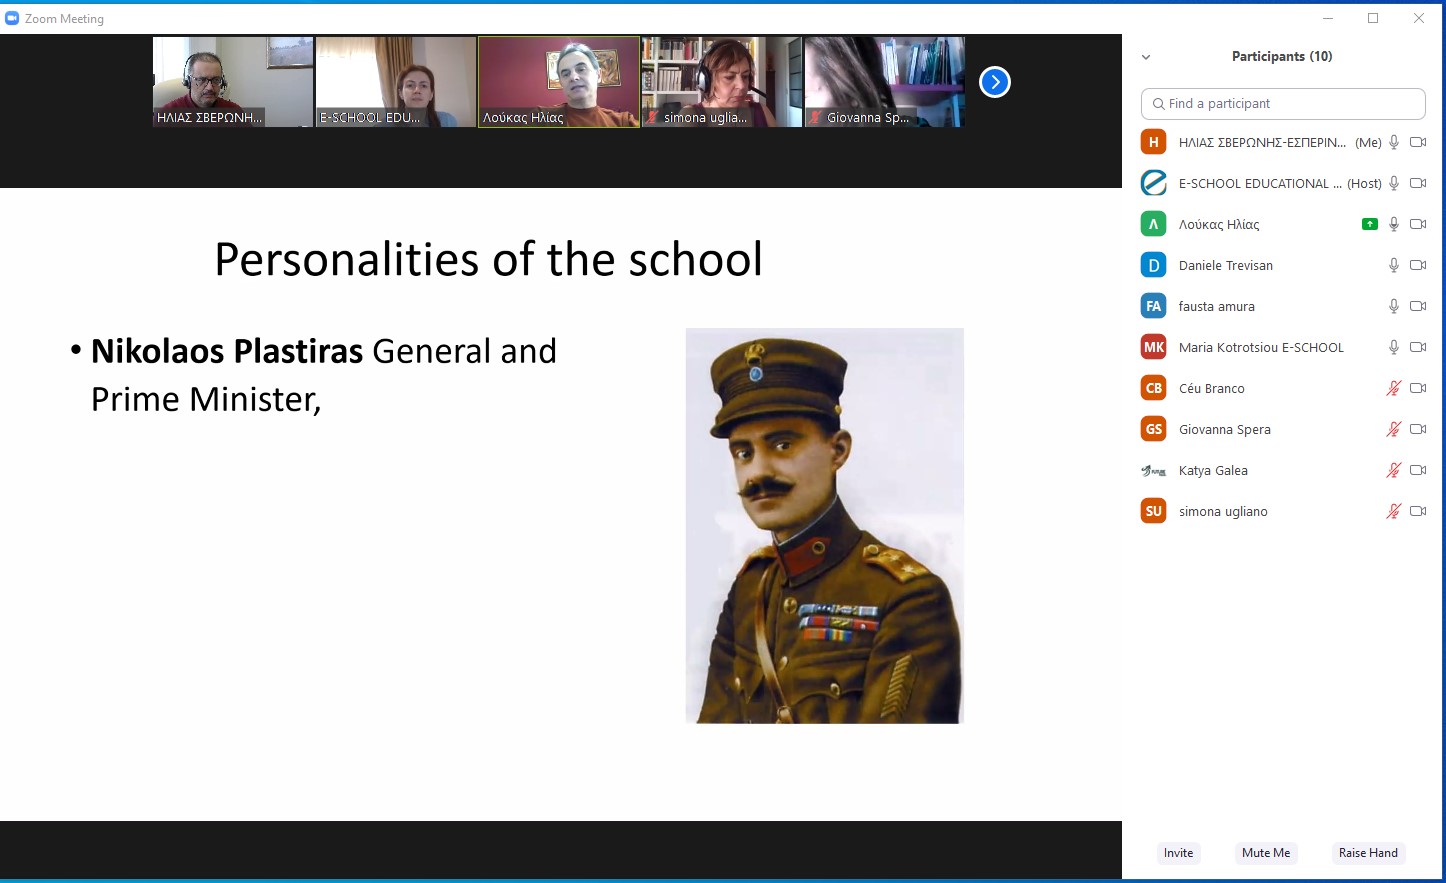This screenshot has height=883, width=1446.
Task: Select Daniele Trevisan participant entry
Action: (x=1225, y=265)
